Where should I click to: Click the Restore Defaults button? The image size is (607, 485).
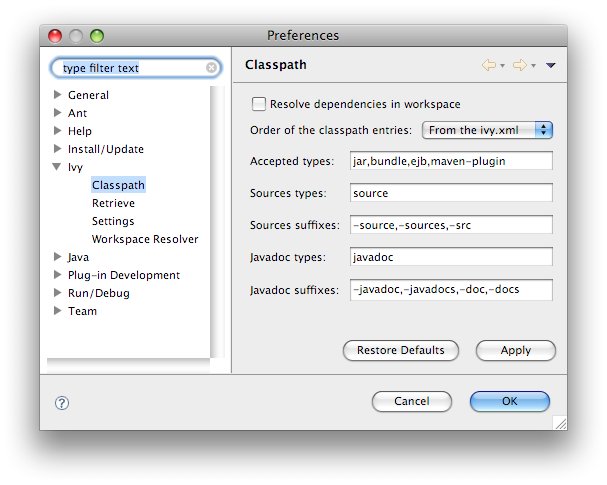[x=401, y=351]
